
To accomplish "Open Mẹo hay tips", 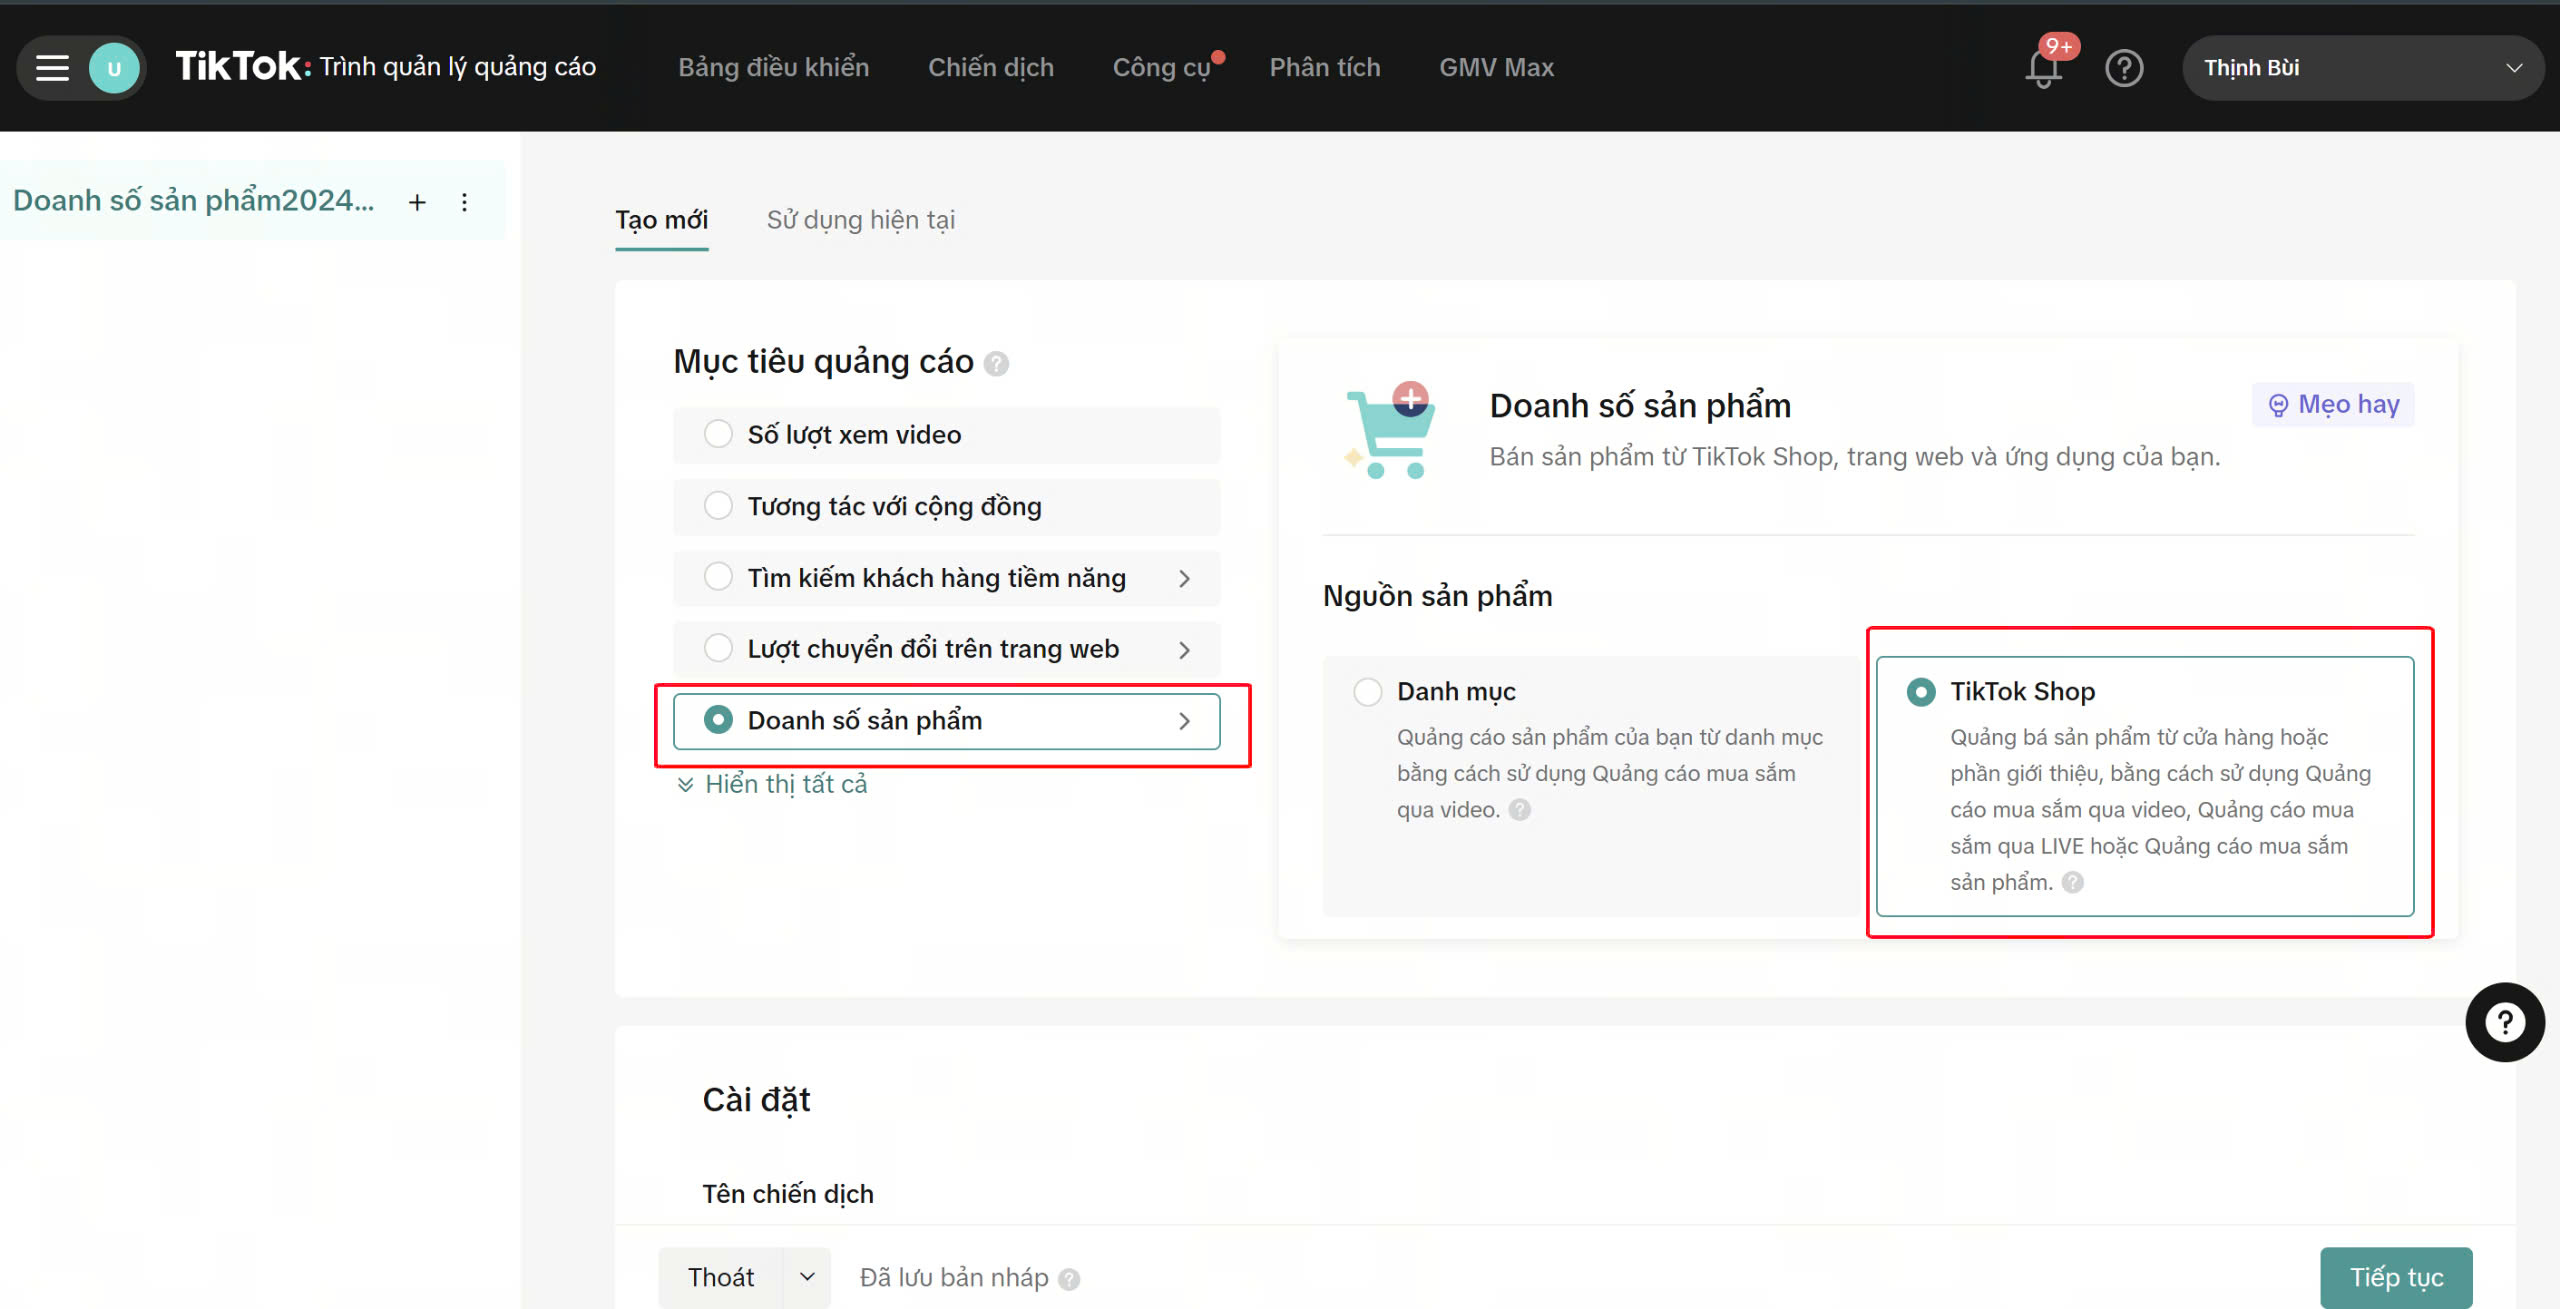I will (x=2333, y=404).
